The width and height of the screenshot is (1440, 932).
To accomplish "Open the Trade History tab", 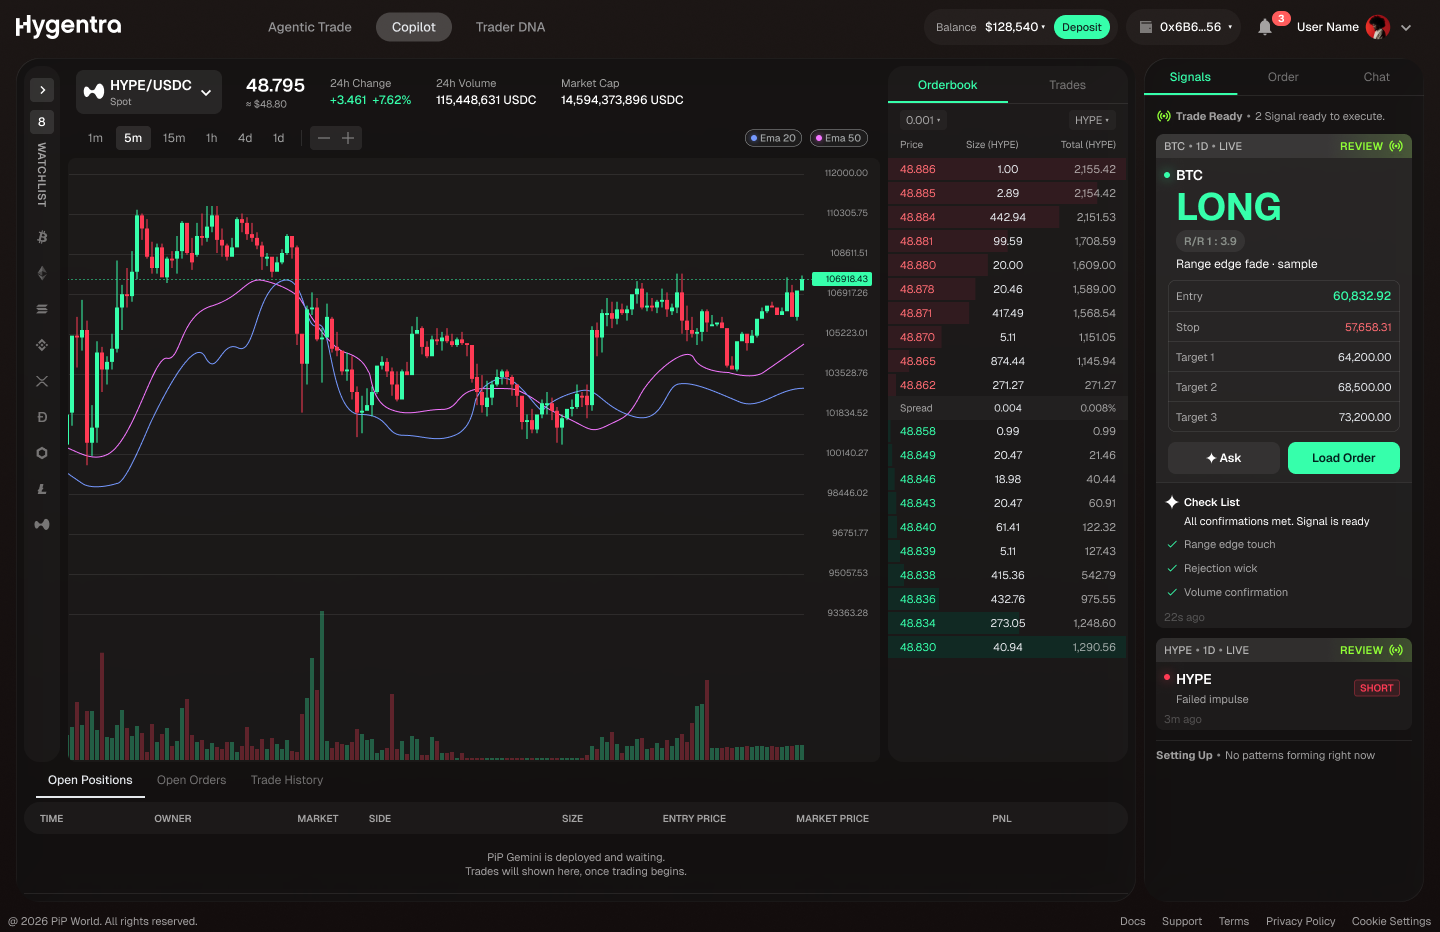I will pyautogui.click(x=287, y=780).
